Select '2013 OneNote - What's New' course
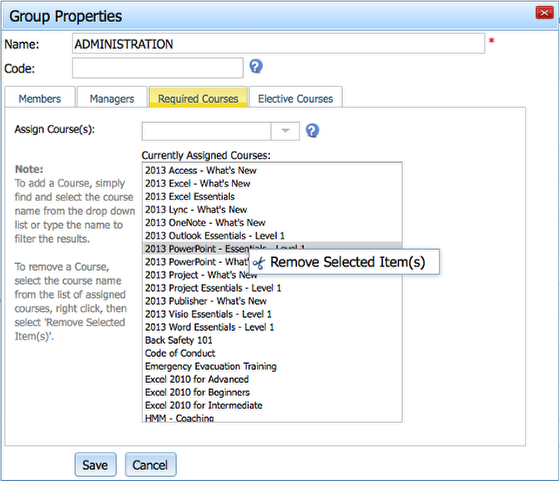 coord(272,222)
